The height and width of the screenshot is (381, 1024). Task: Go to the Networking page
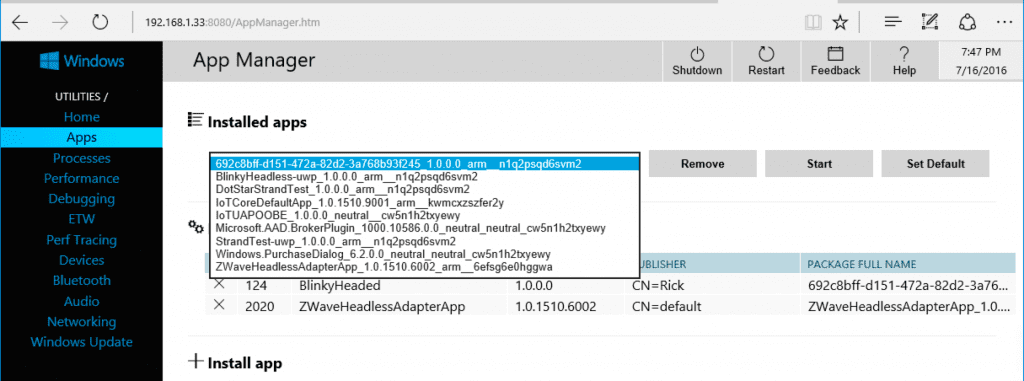click(82, 322)
